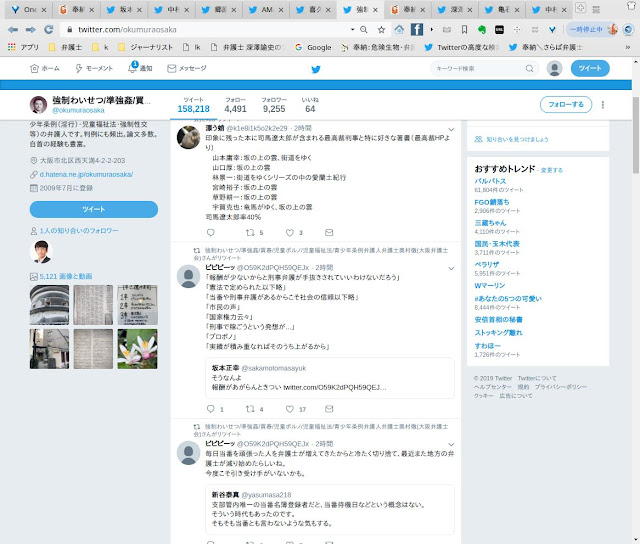Open the new tab plus icon
This screenshot has width=640, height=544.
pyautogui.click(x=580, y=7)
